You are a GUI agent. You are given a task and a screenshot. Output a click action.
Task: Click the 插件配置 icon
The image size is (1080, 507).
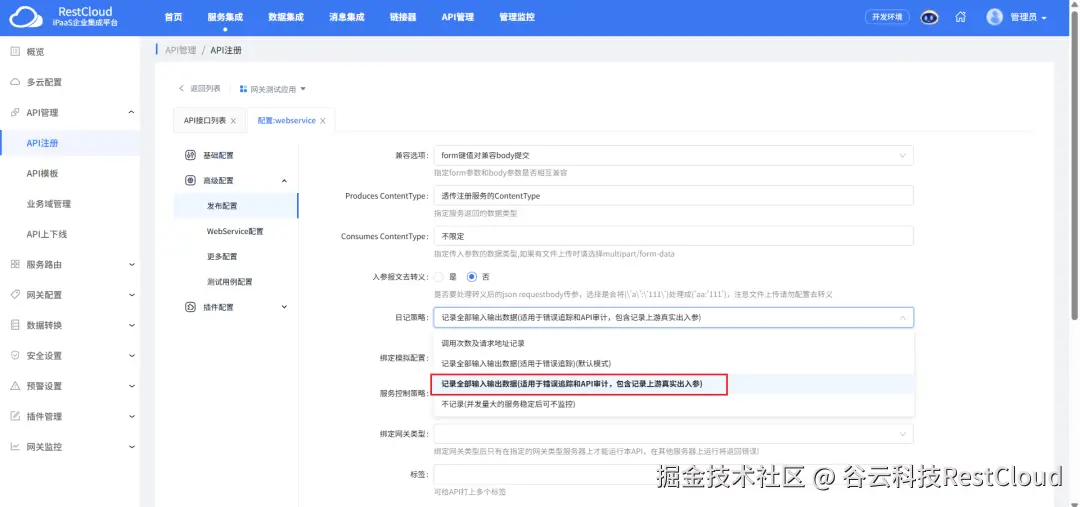coord(191,307)
